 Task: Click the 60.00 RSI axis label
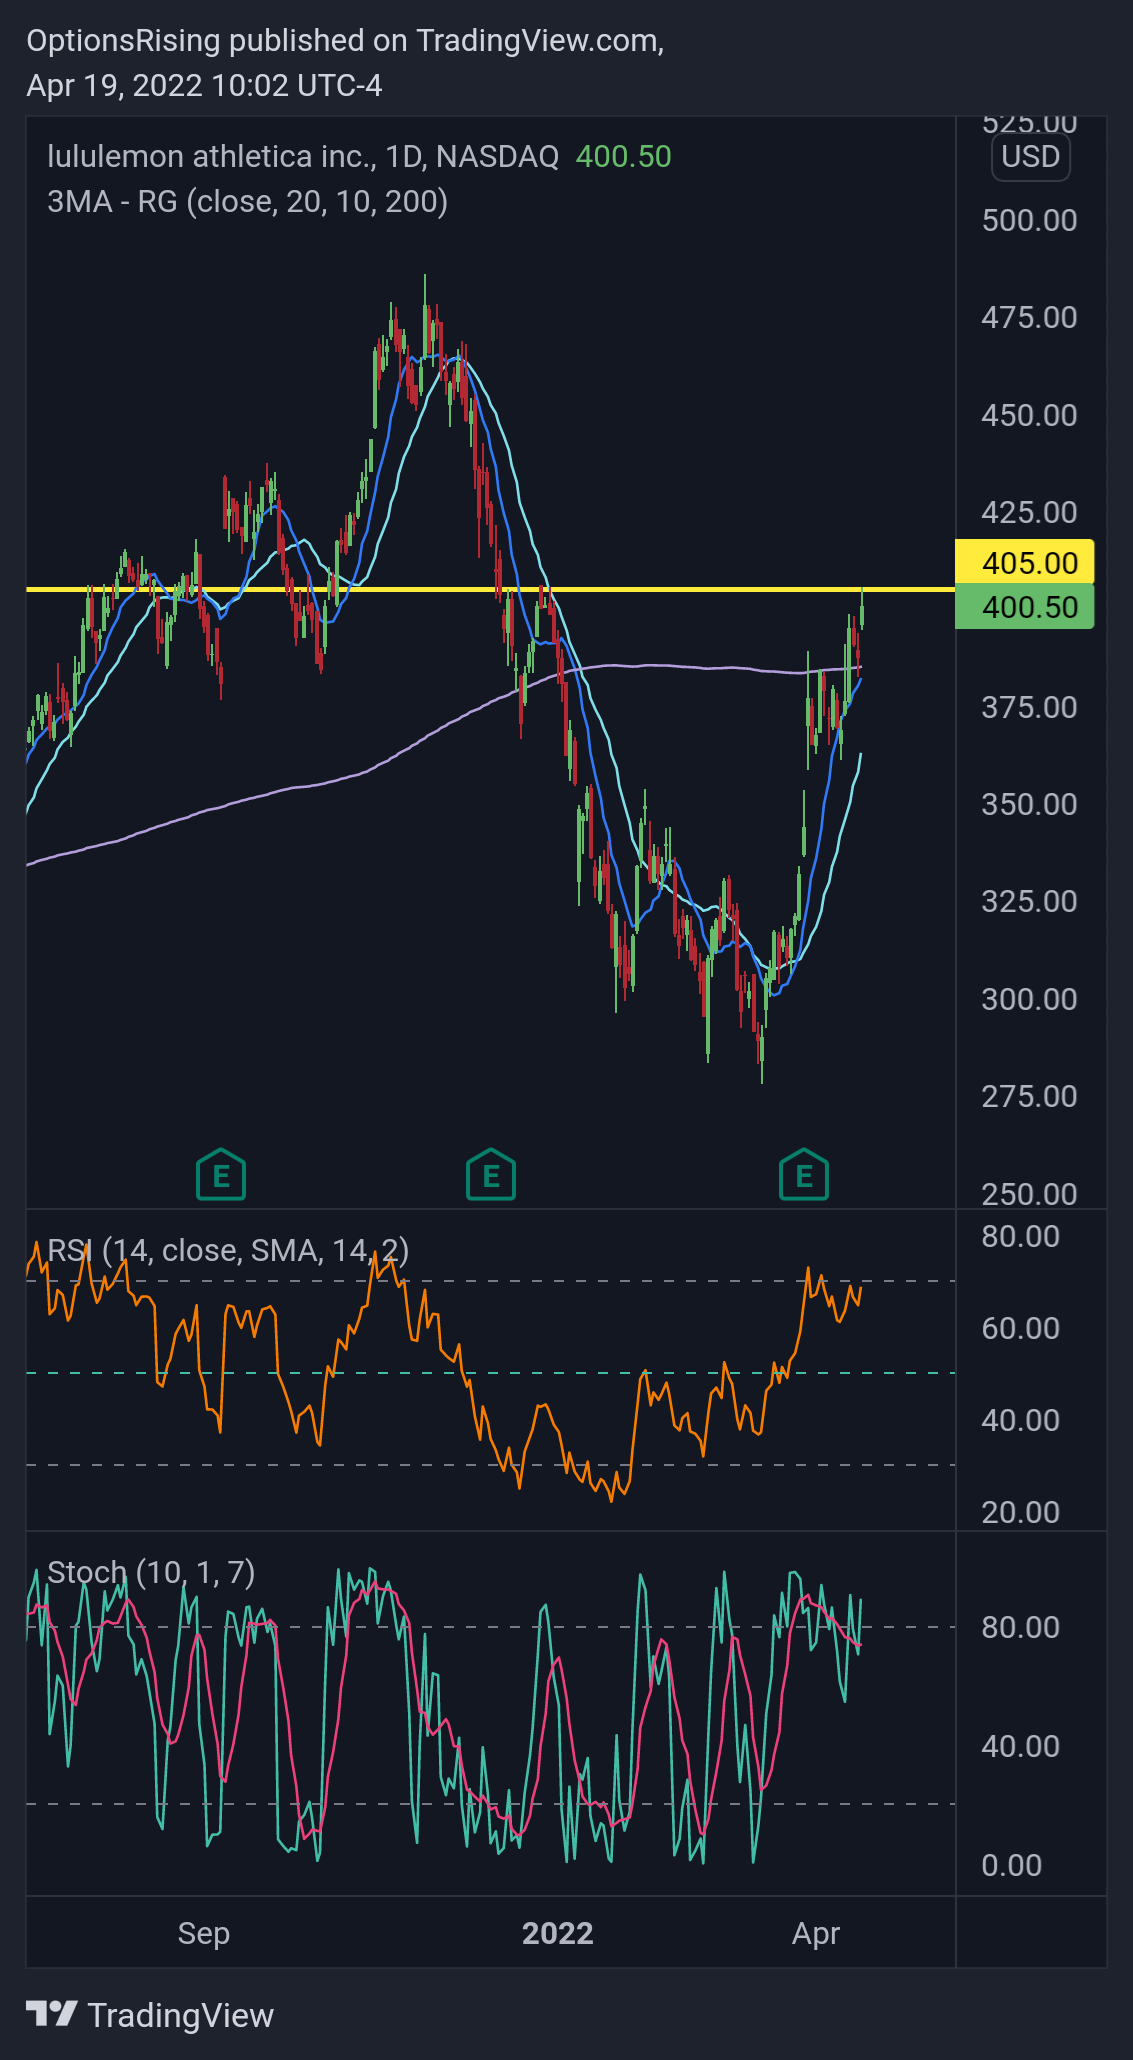1020,1328
